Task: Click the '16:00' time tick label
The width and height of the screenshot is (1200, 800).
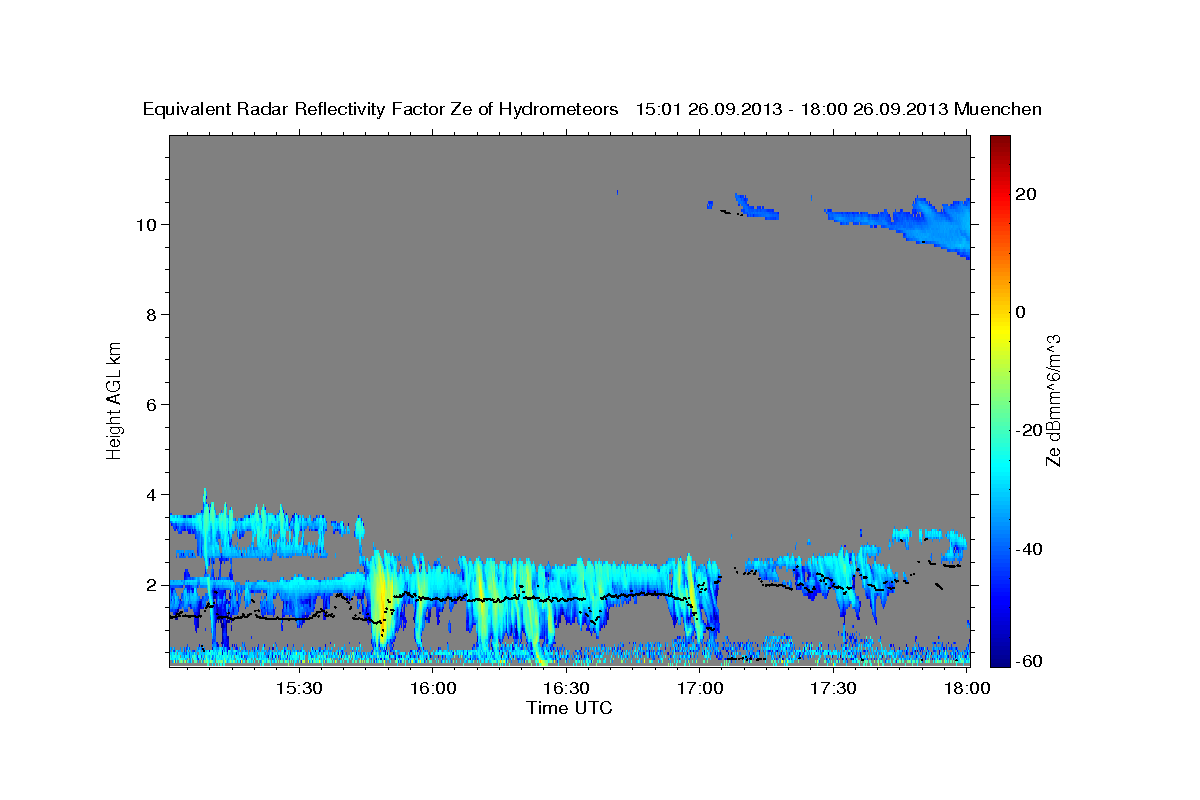Action: (433, 688)
